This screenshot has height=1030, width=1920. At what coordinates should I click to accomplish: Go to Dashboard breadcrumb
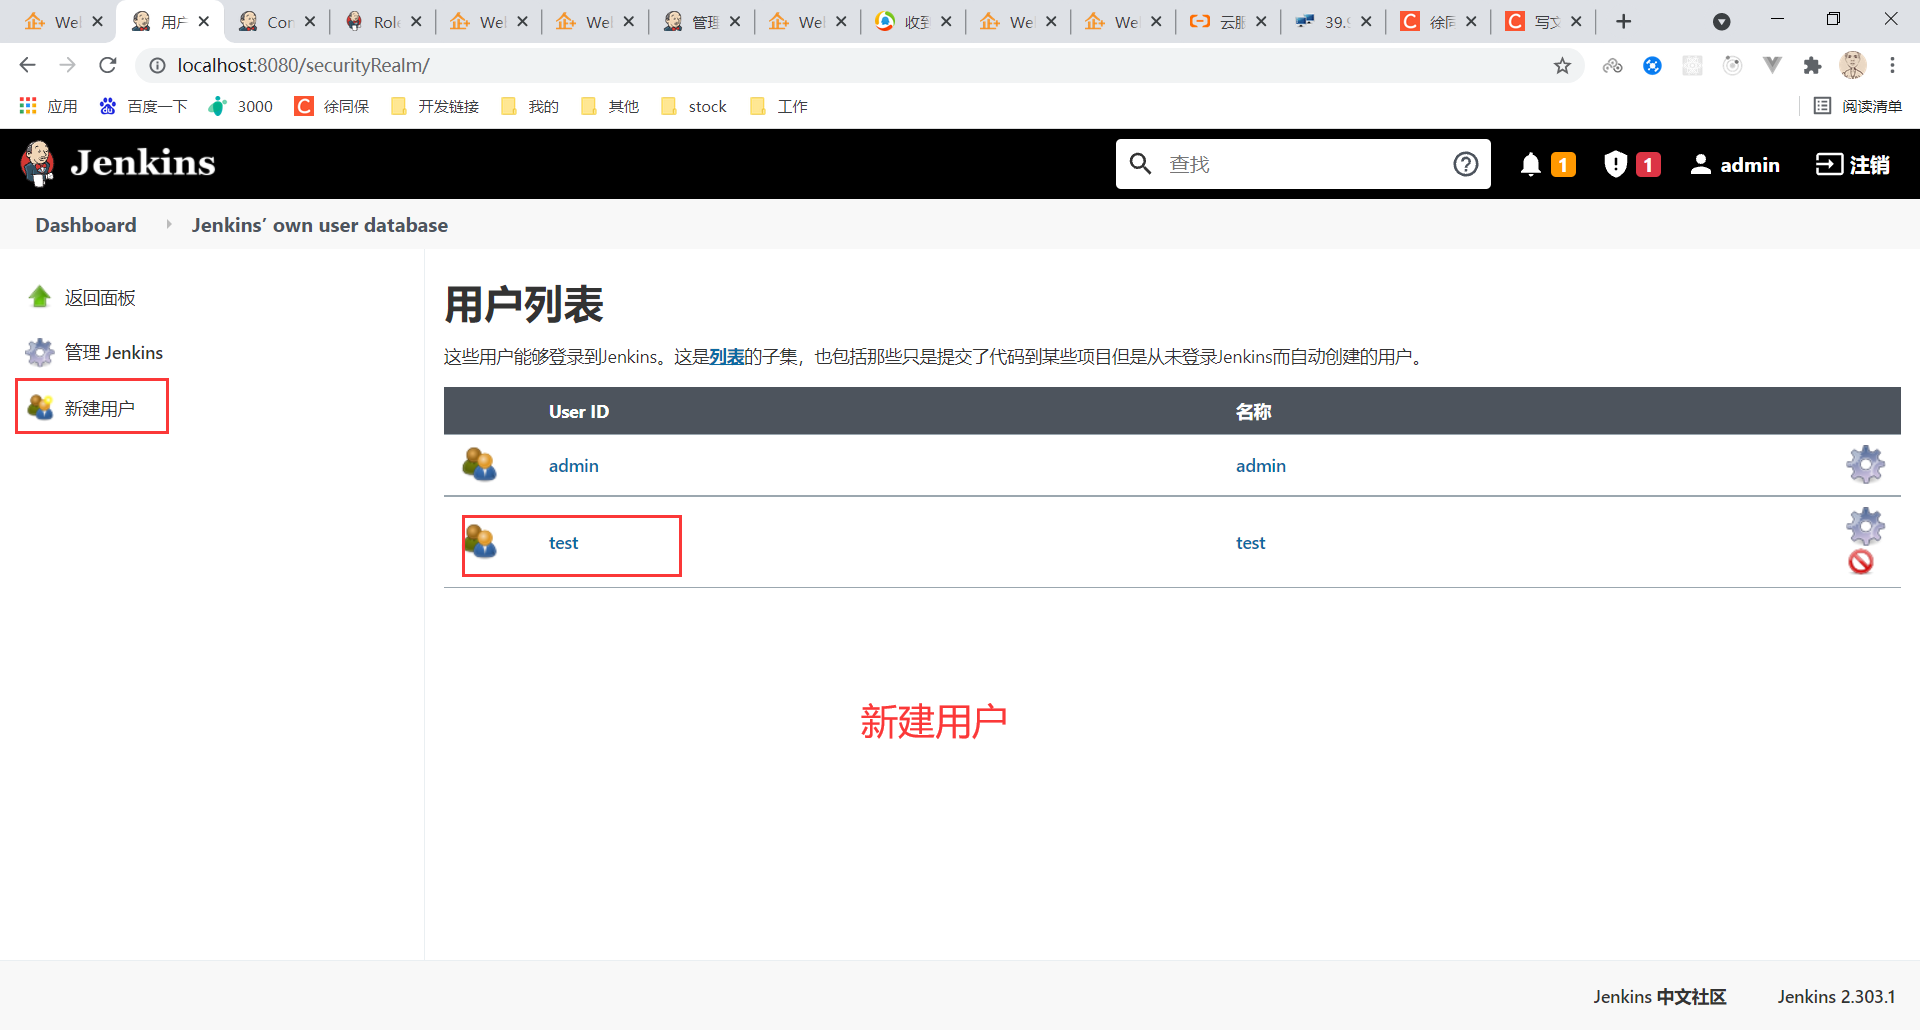[x=86, y=225]
